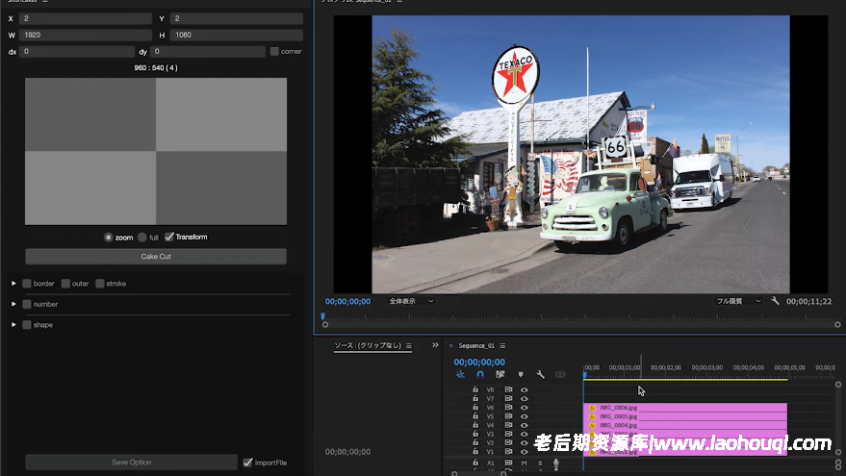846x476 pixels.
Task: Switch to the source clip tab
Action: [x=368, y=345]
